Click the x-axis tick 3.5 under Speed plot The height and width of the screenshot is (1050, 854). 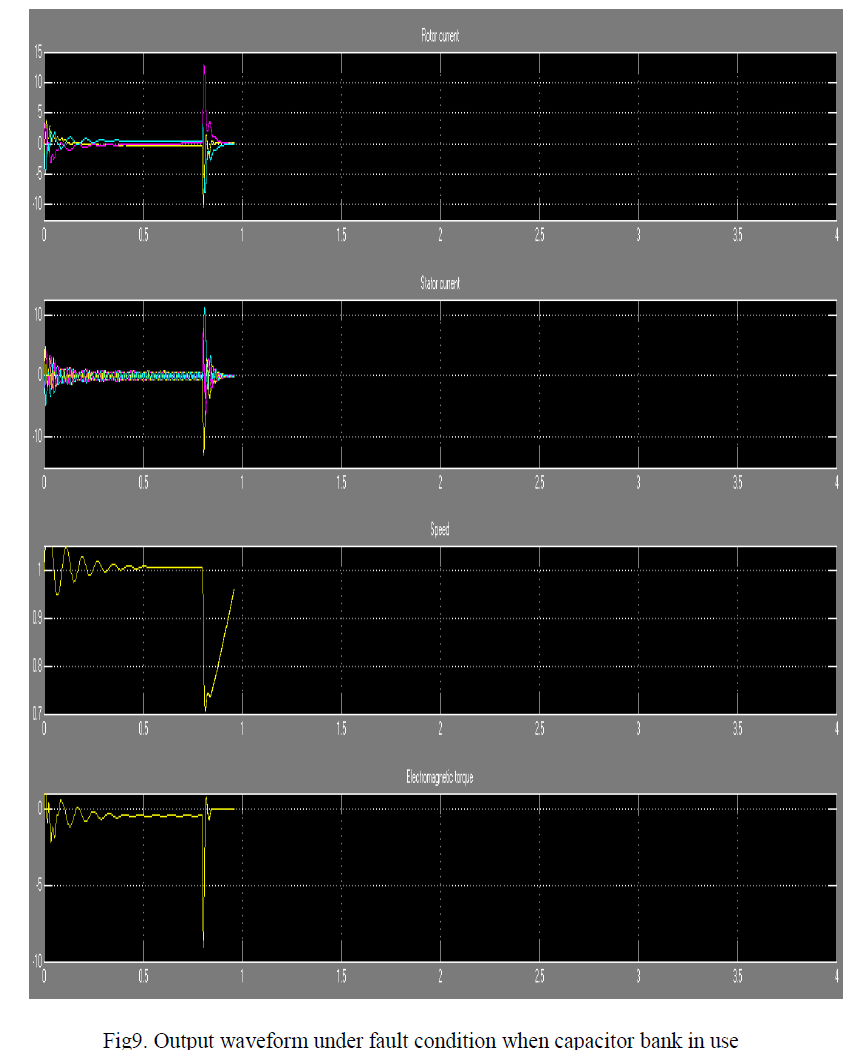[x=737, y=729]
